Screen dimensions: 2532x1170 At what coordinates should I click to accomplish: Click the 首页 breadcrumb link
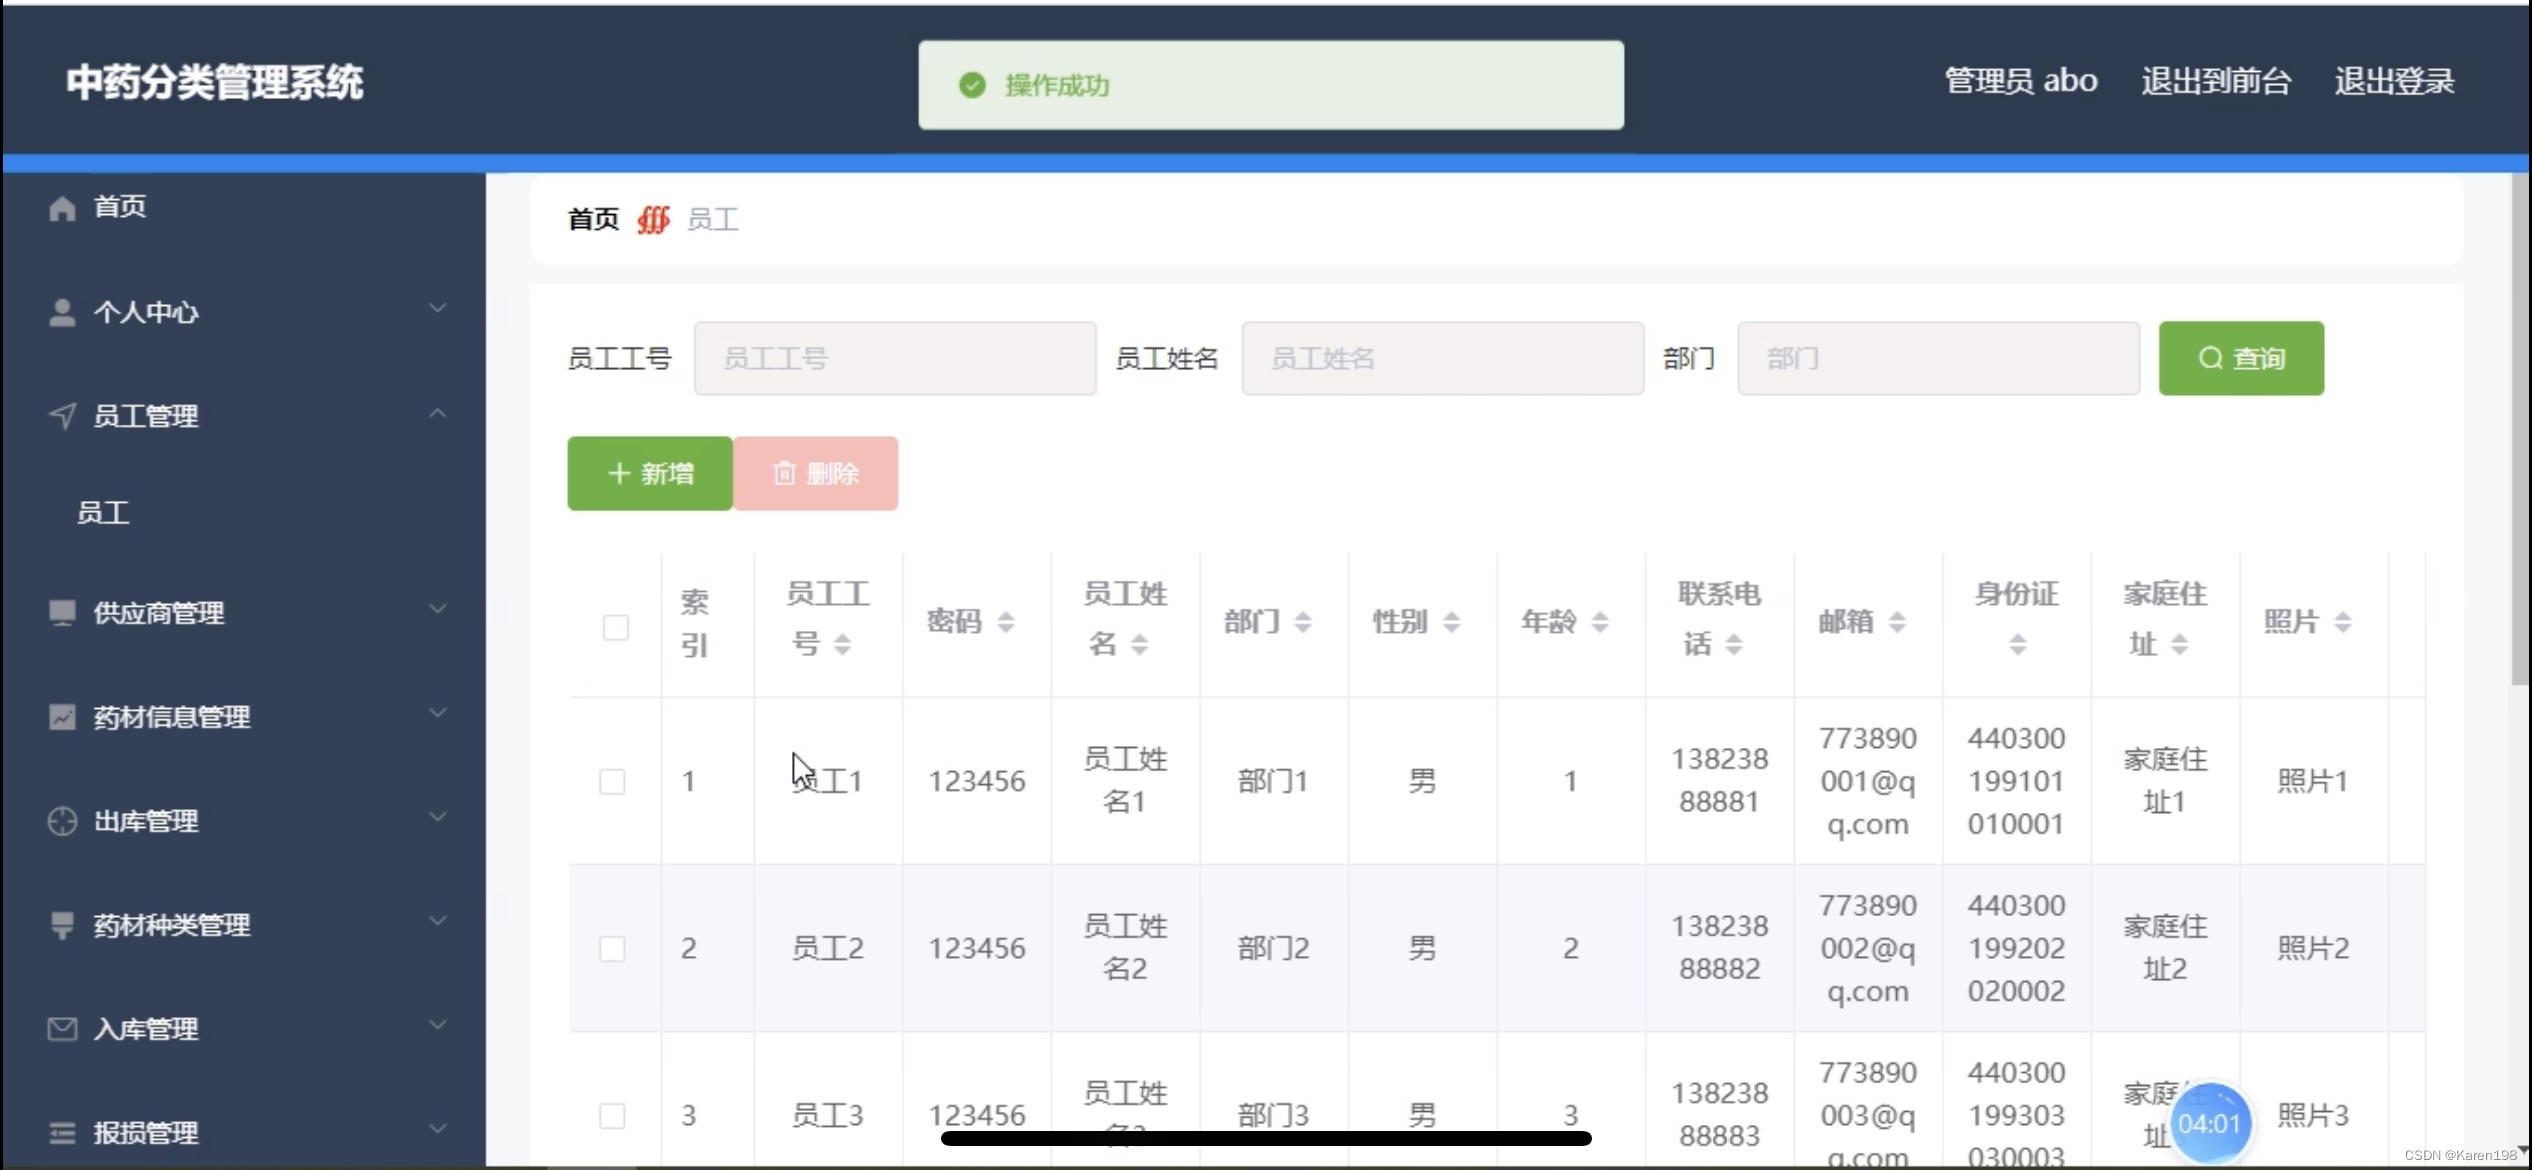click(594, 219)
